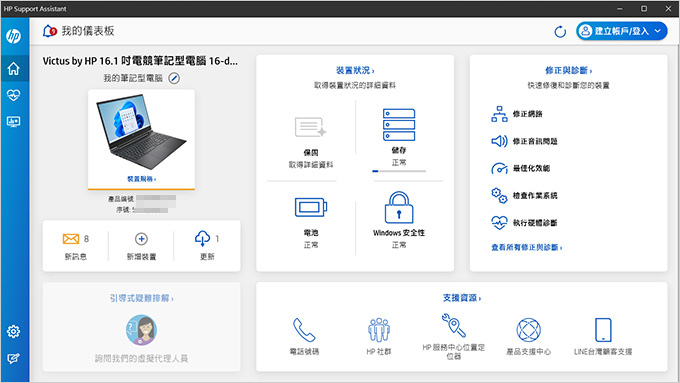Open the HP 社群 people icon
The image size is (680, 383).
[x=379, y=330]
